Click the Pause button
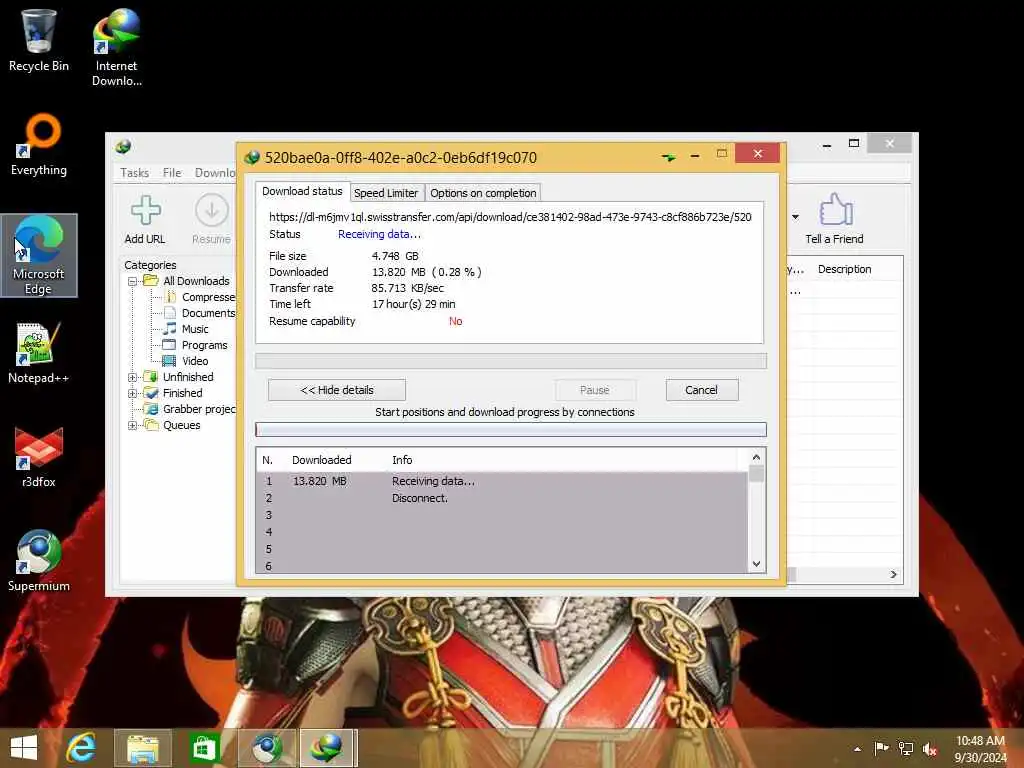 [595, 390]
